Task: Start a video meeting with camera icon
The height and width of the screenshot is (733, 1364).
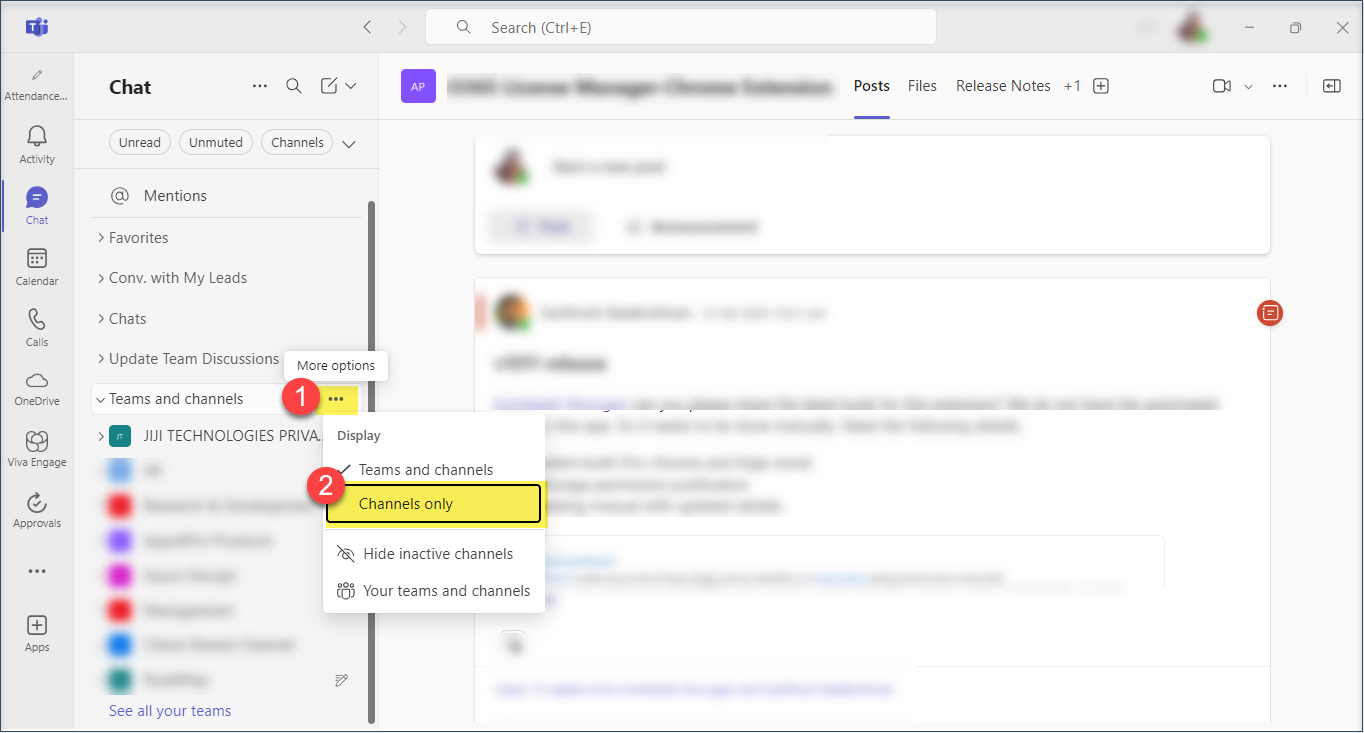Action: click(x=1221, y=86)
